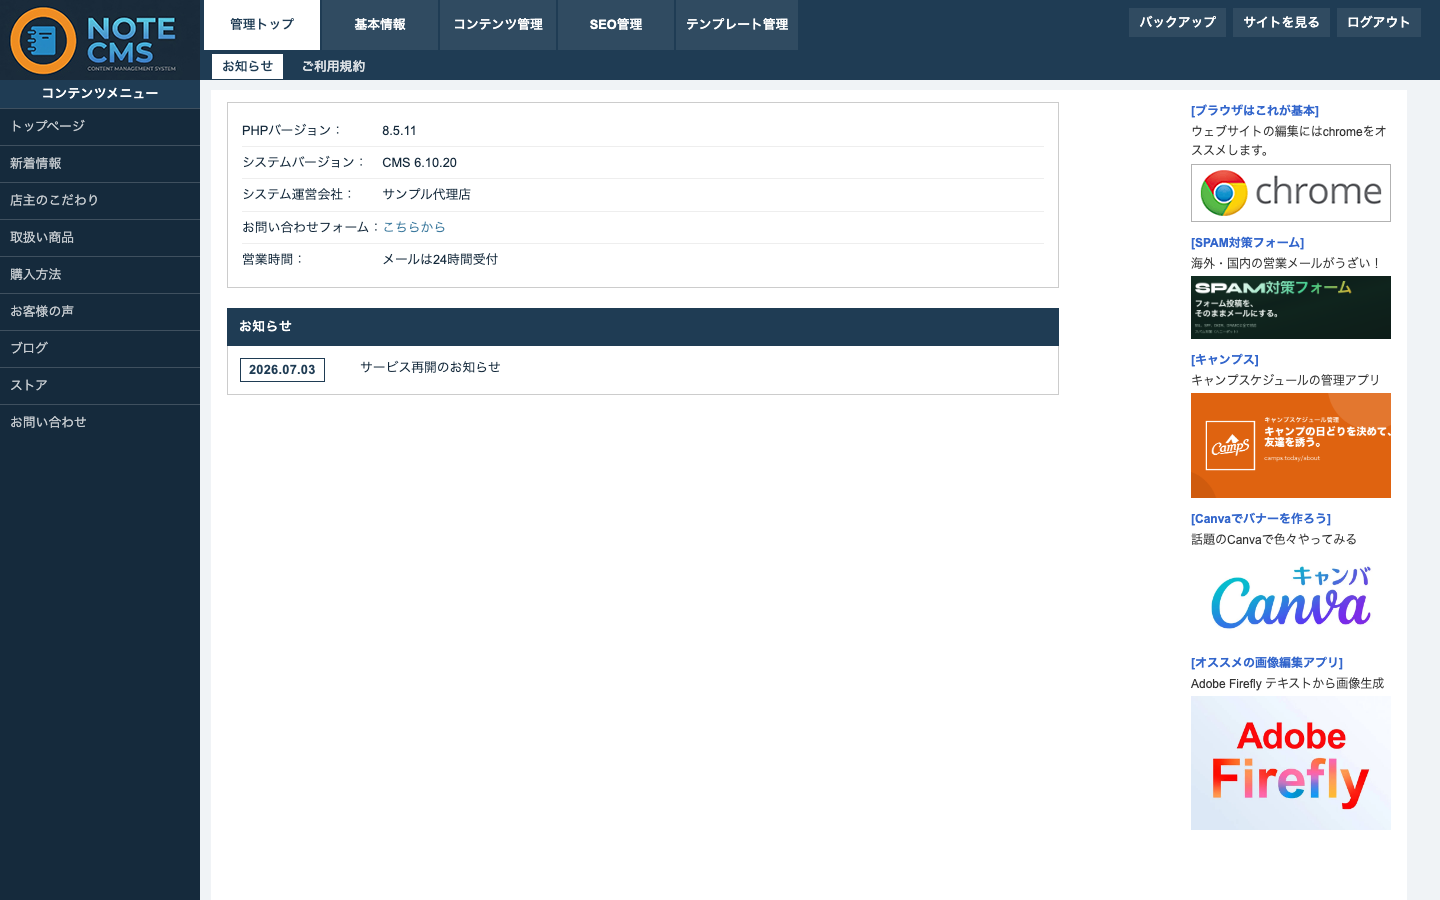The image size is (1440, 900).
Task: Click the Chrome logo banner
Action: coord(1291,193)
